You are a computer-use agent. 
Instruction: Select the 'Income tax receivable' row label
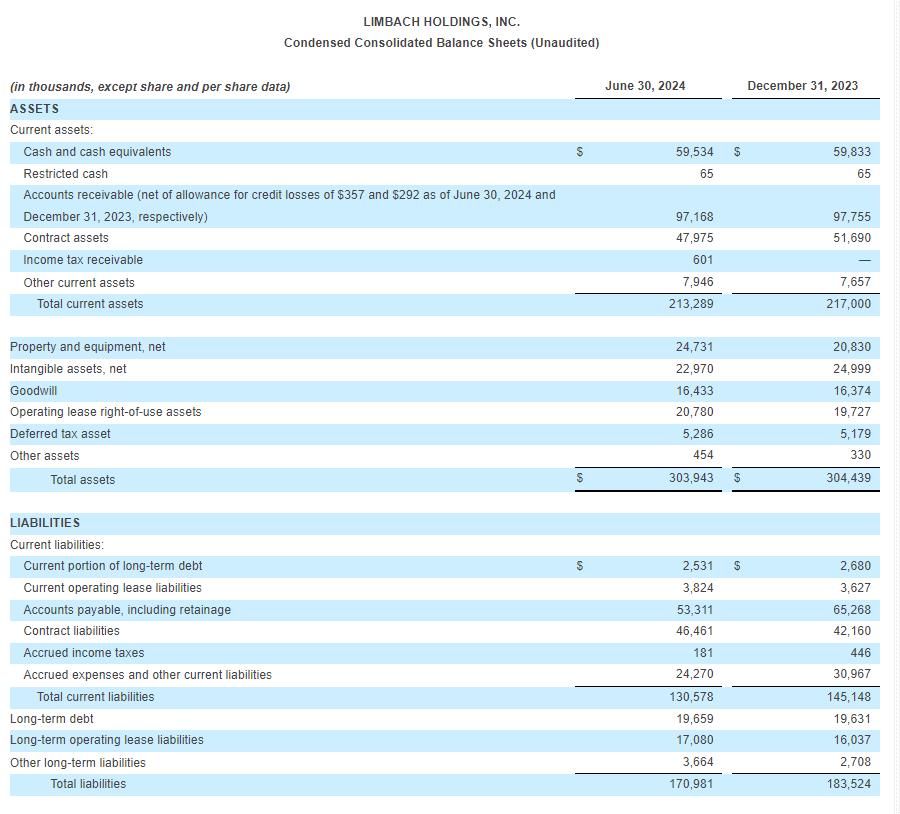pos(83,260)
